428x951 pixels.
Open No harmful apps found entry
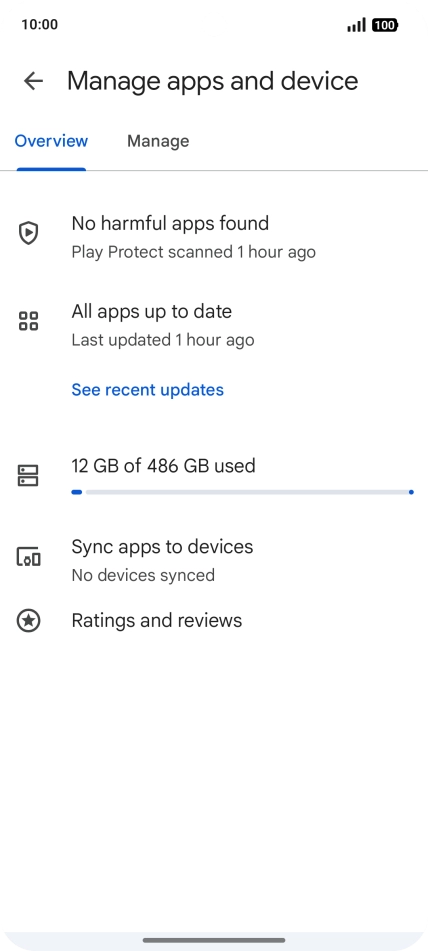click(x=214, y=237)
